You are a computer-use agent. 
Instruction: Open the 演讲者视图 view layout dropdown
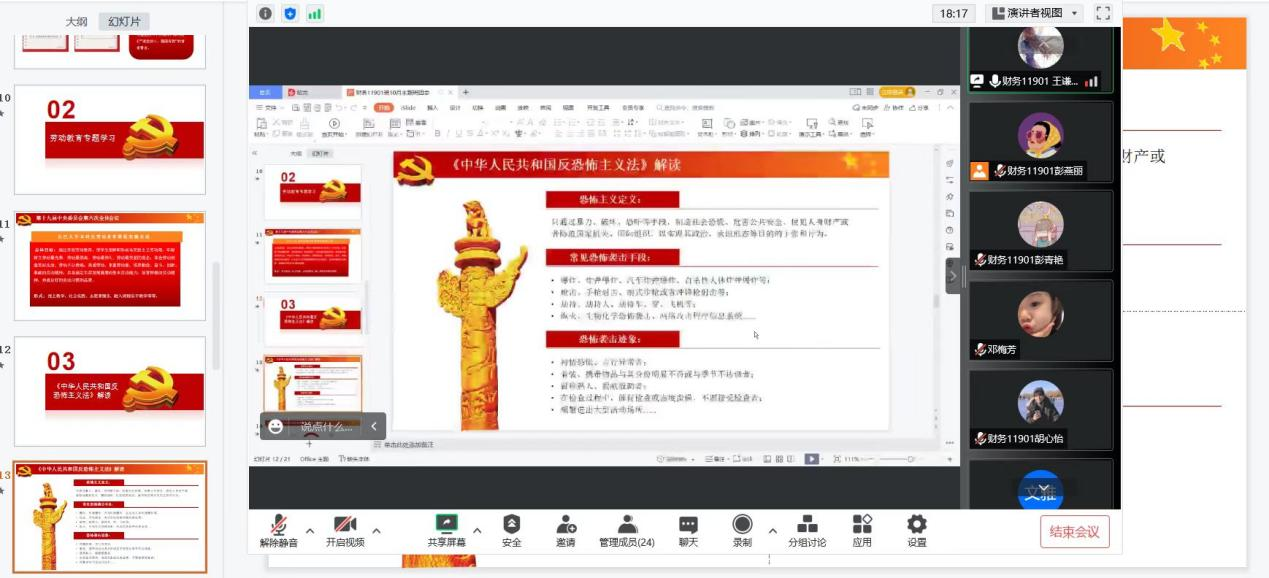coord(1035,13)
